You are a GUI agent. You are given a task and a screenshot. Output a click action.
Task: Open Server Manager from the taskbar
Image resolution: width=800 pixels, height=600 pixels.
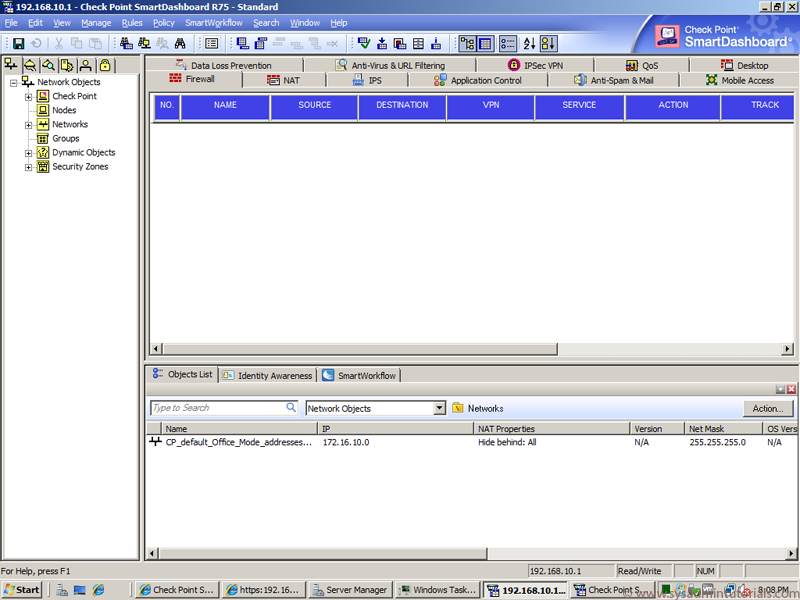point(351,590)
